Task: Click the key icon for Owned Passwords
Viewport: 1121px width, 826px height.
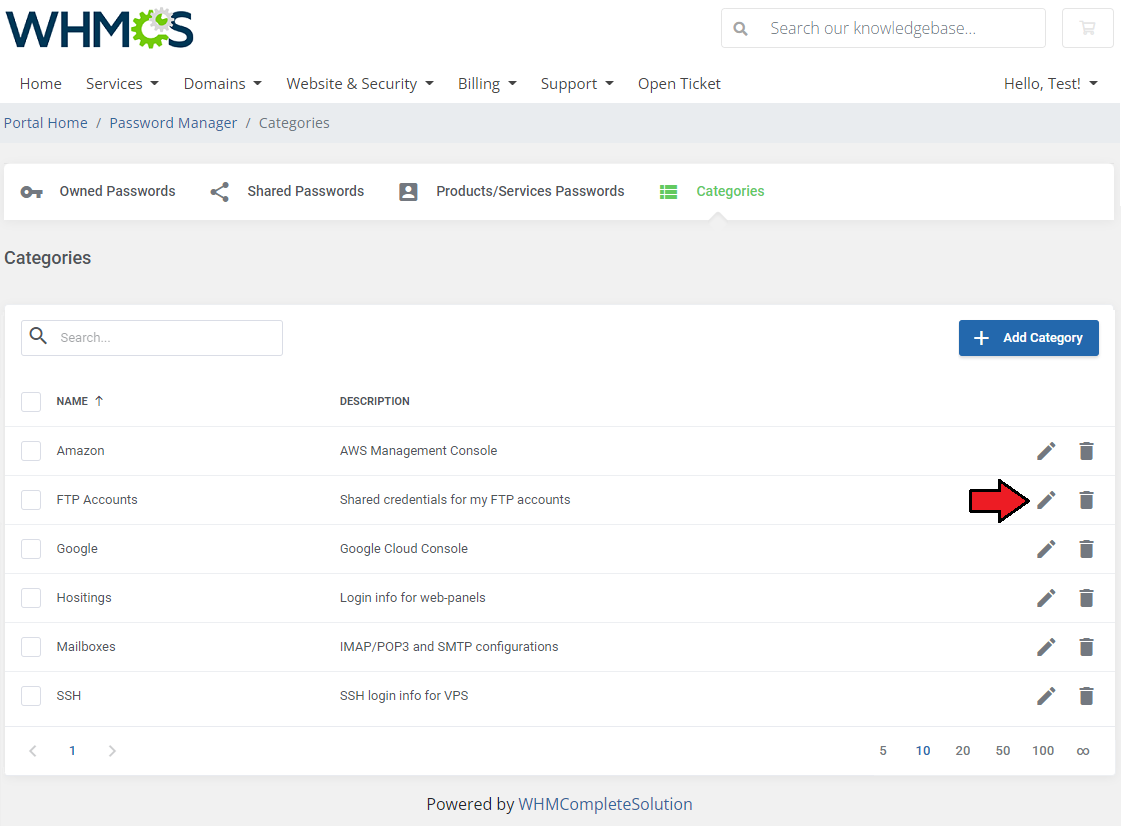Action: (x=31, y=192)
